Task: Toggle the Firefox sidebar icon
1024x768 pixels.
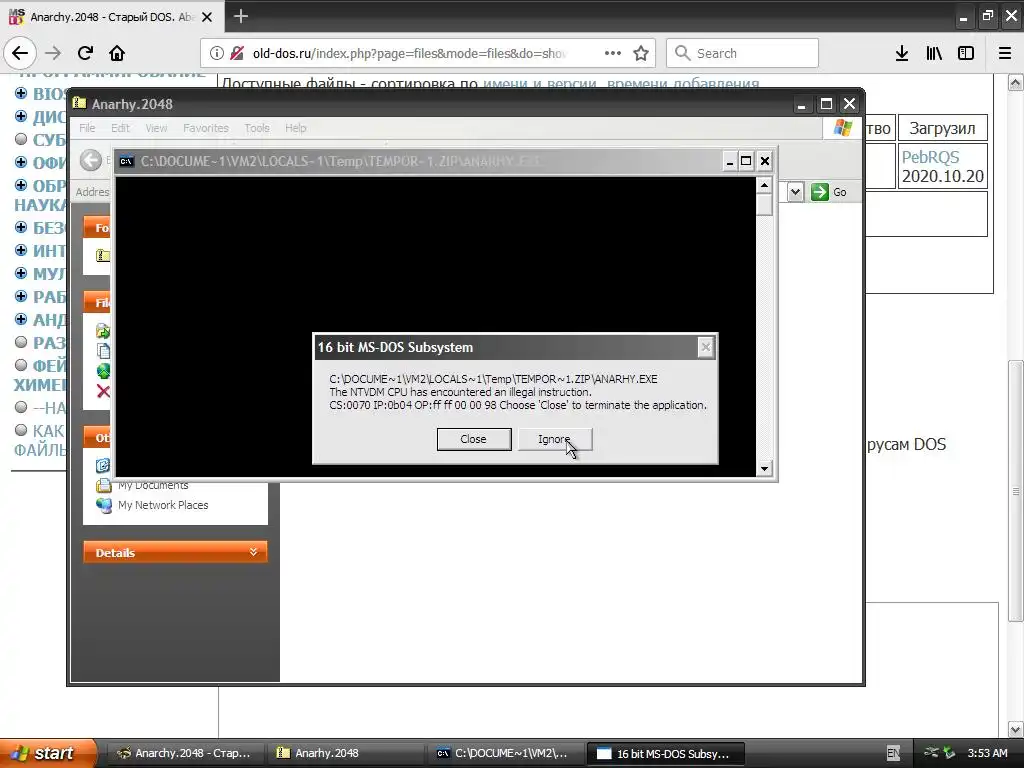Action: 966,54
